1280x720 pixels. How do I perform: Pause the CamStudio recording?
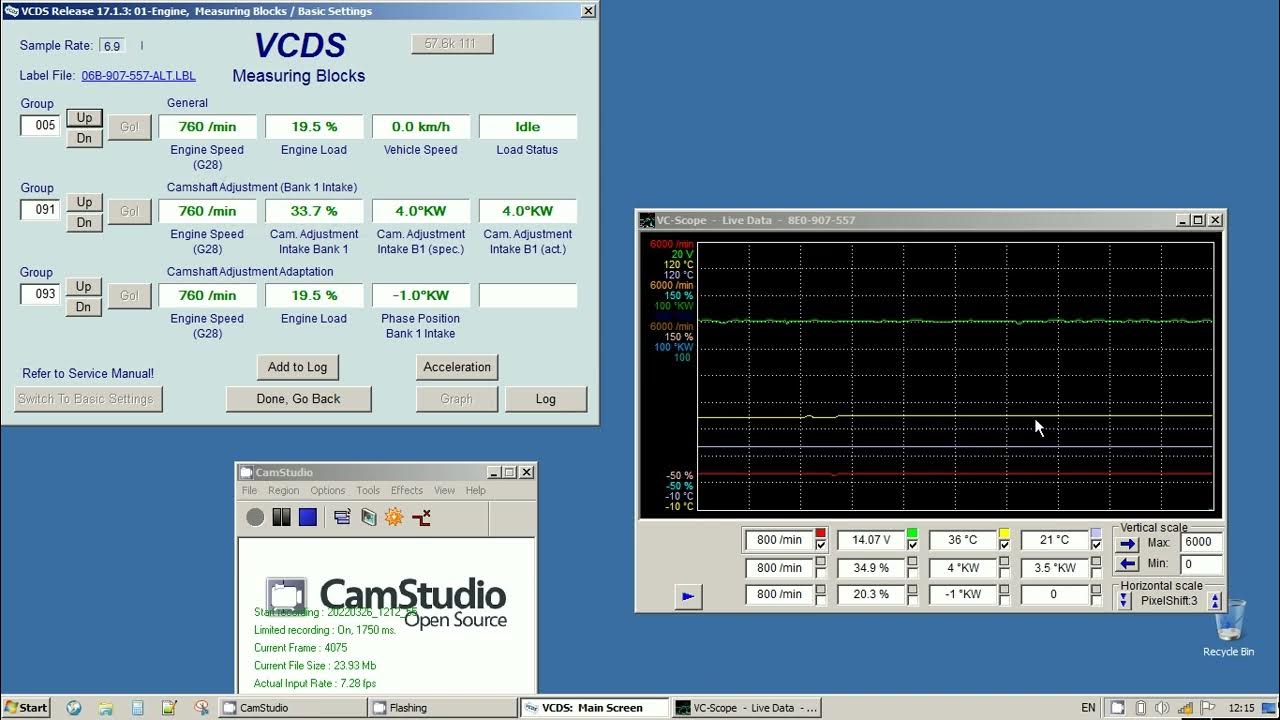point(281,517)
